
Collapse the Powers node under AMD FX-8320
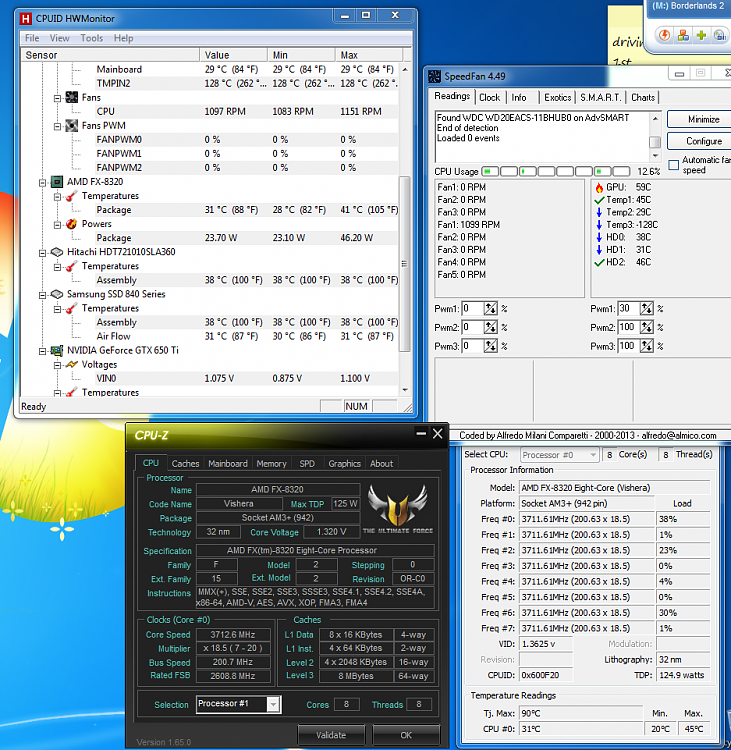pos(57,224)
